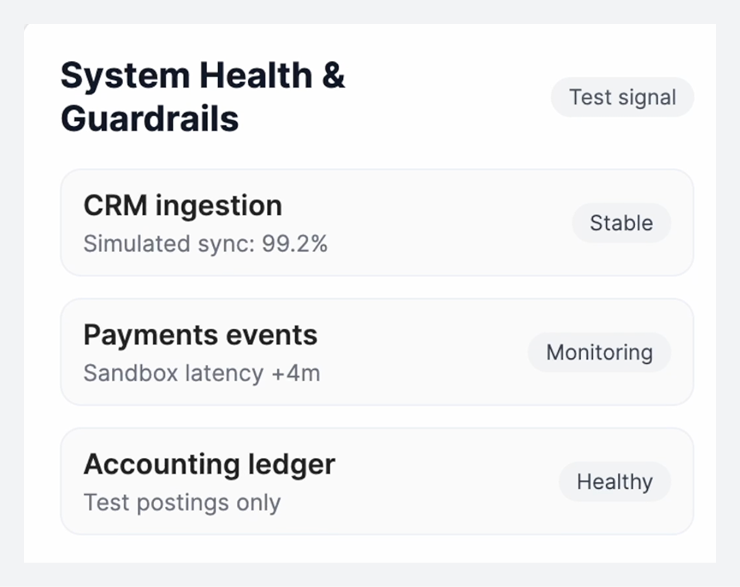Viewport: 740px width, 587px height.
Task: Click the Accounting ledger title text
Action: pos(209,464)
